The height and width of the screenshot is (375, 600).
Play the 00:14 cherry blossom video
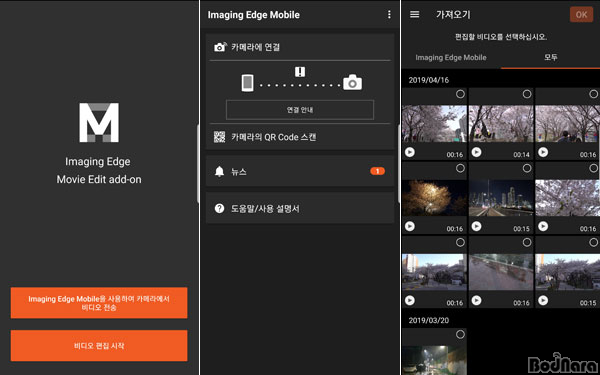[x=476, y=152]
